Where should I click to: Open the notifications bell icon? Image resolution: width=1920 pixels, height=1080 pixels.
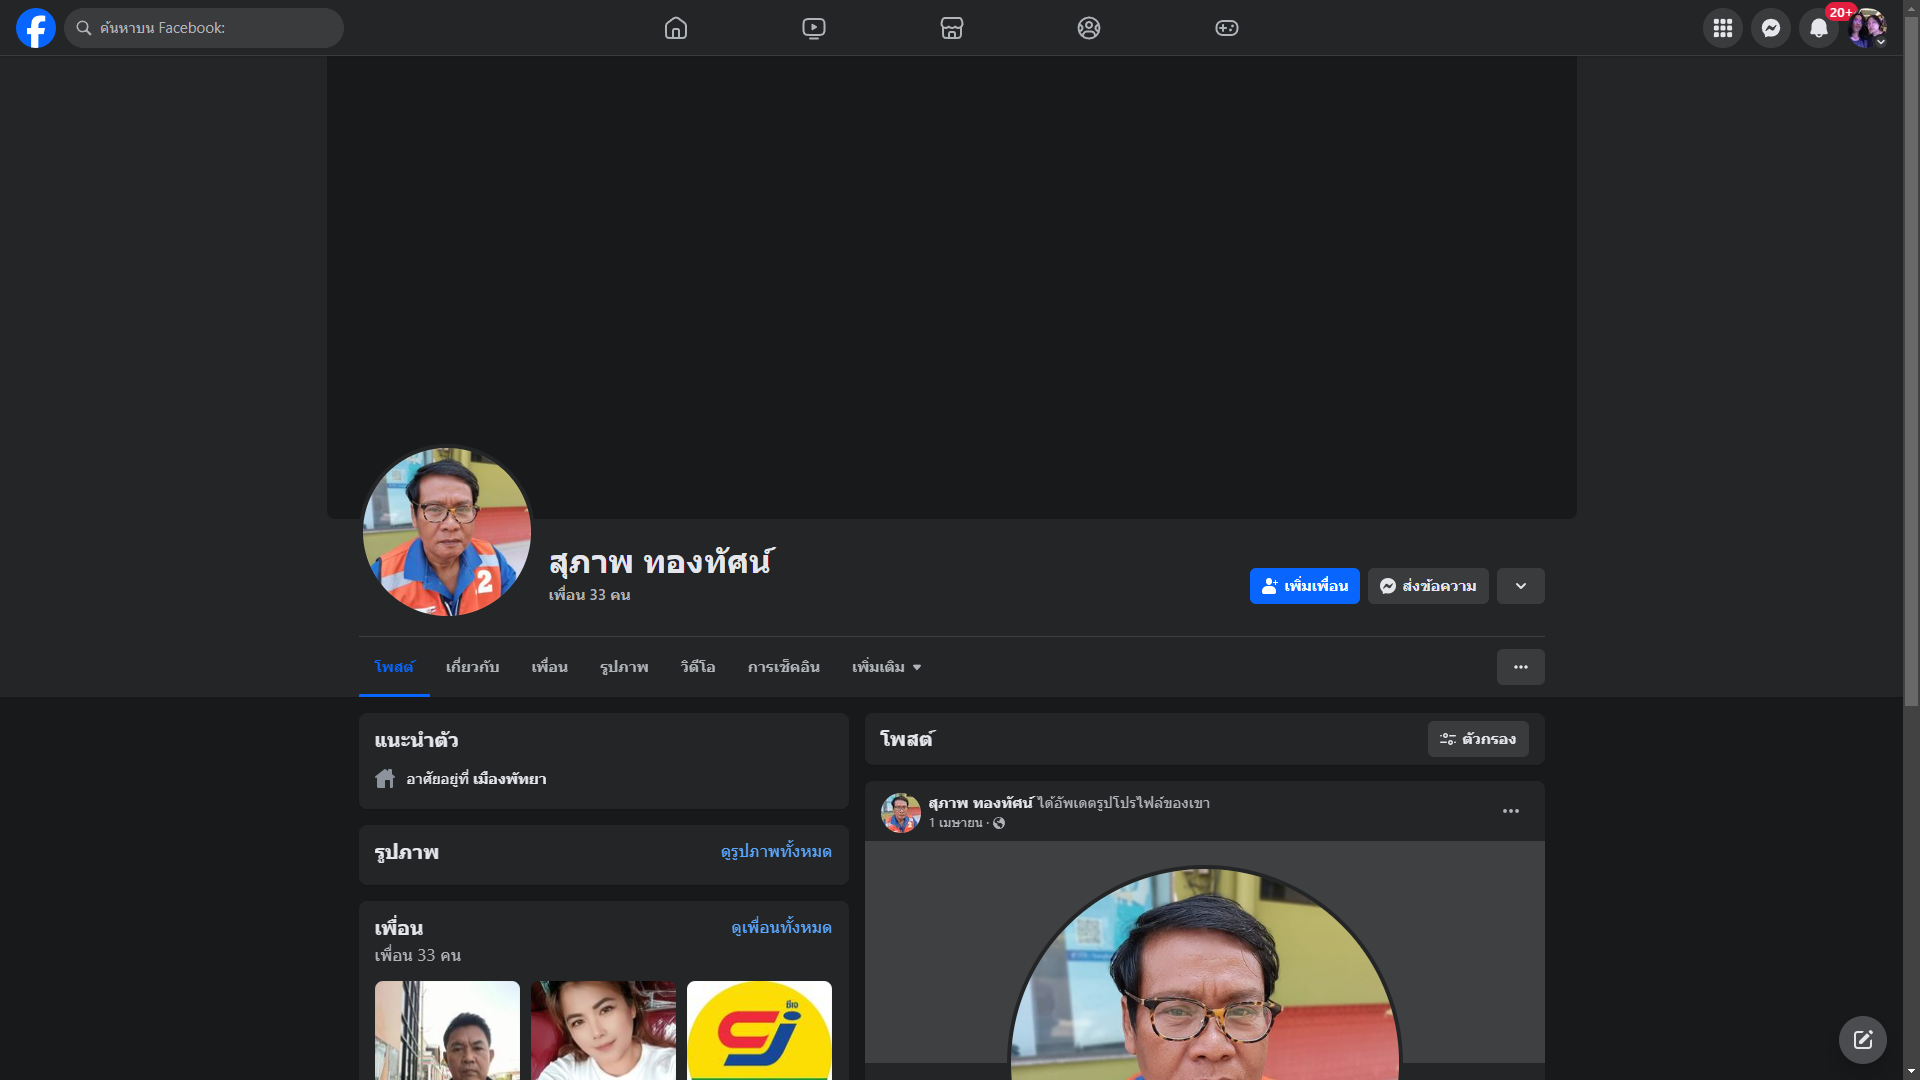tap(1819, 28)
